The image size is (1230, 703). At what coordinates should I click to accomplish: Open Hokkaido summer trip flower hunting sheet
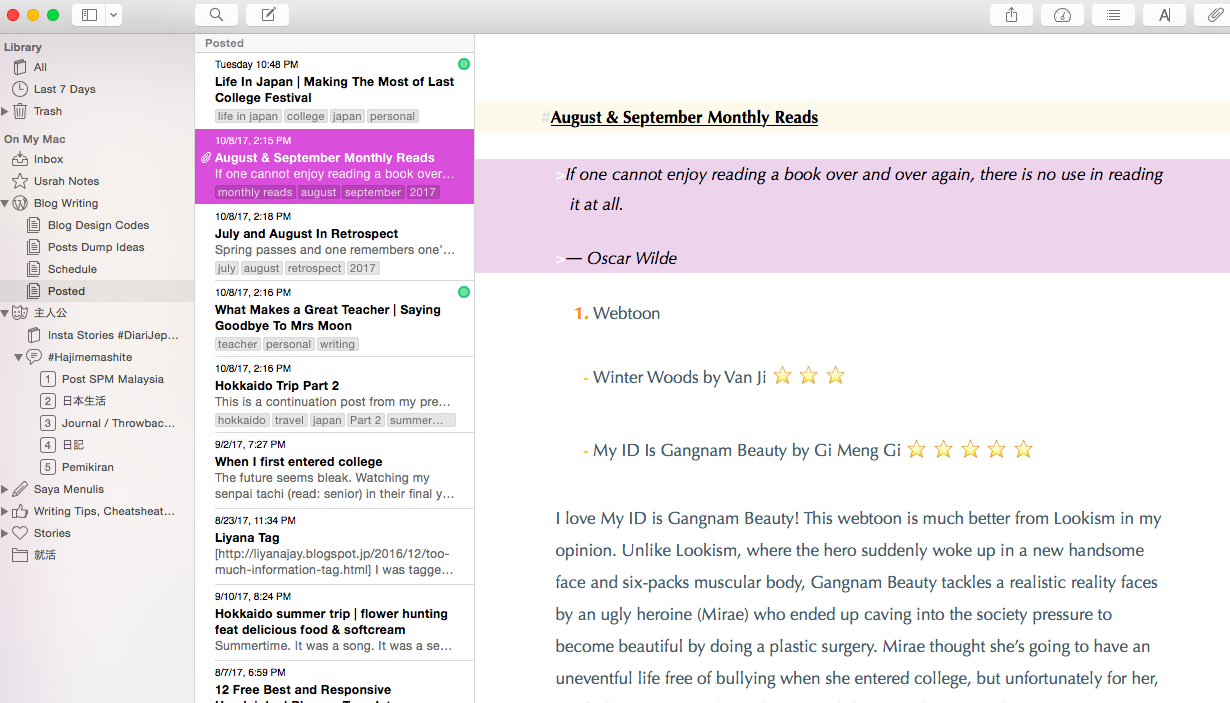(334, 623)
